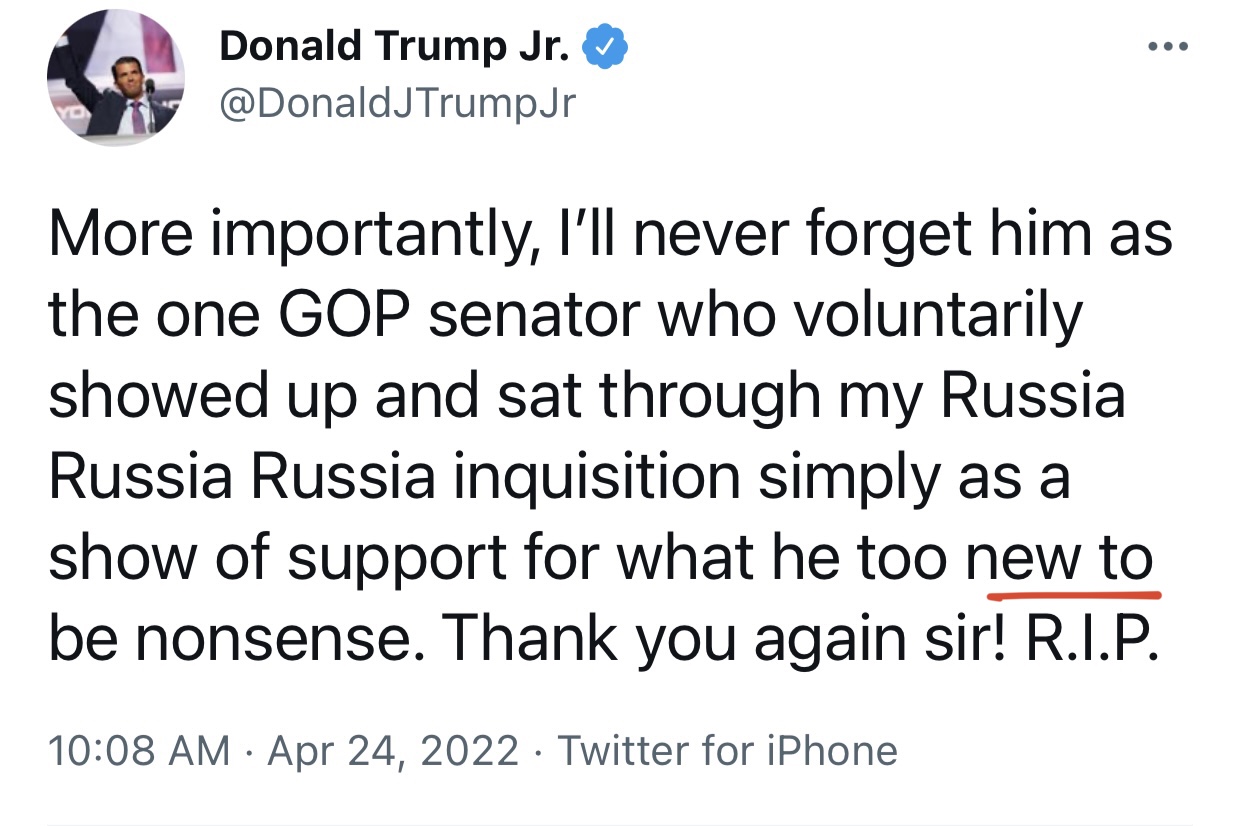
Task: Click the Twitter for iPhone source label
Action: coord(727,750)
